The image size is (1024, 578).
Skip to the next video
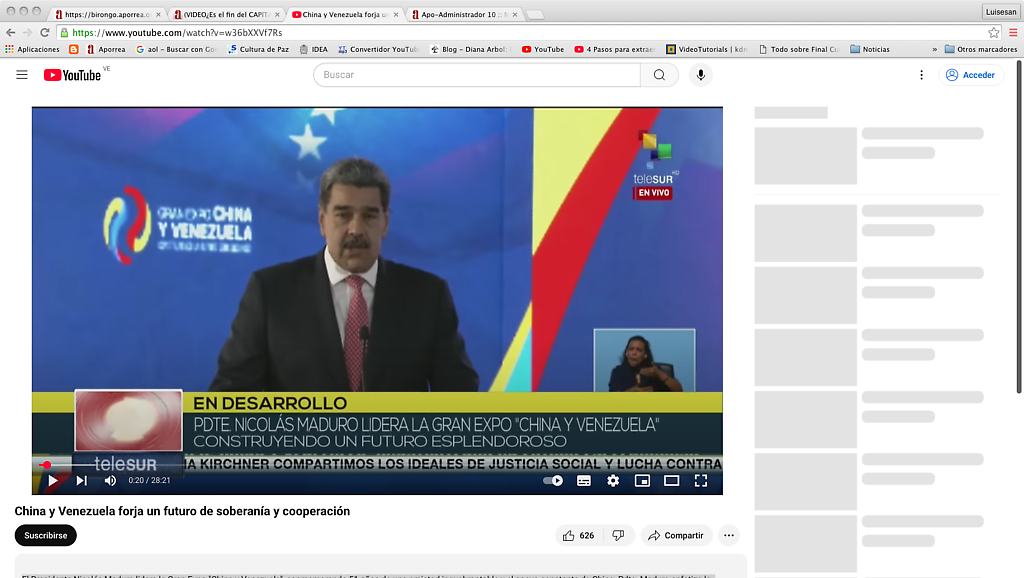tap(82, 481)
